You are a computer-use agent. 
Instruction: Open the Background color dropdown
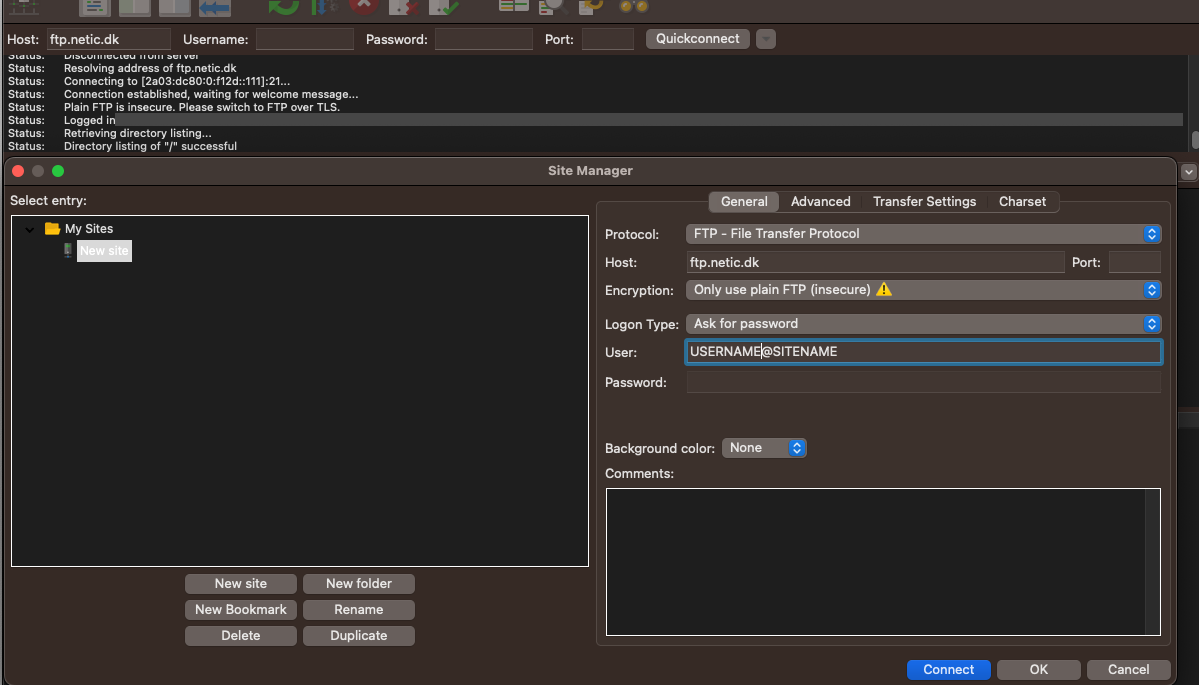764,448
